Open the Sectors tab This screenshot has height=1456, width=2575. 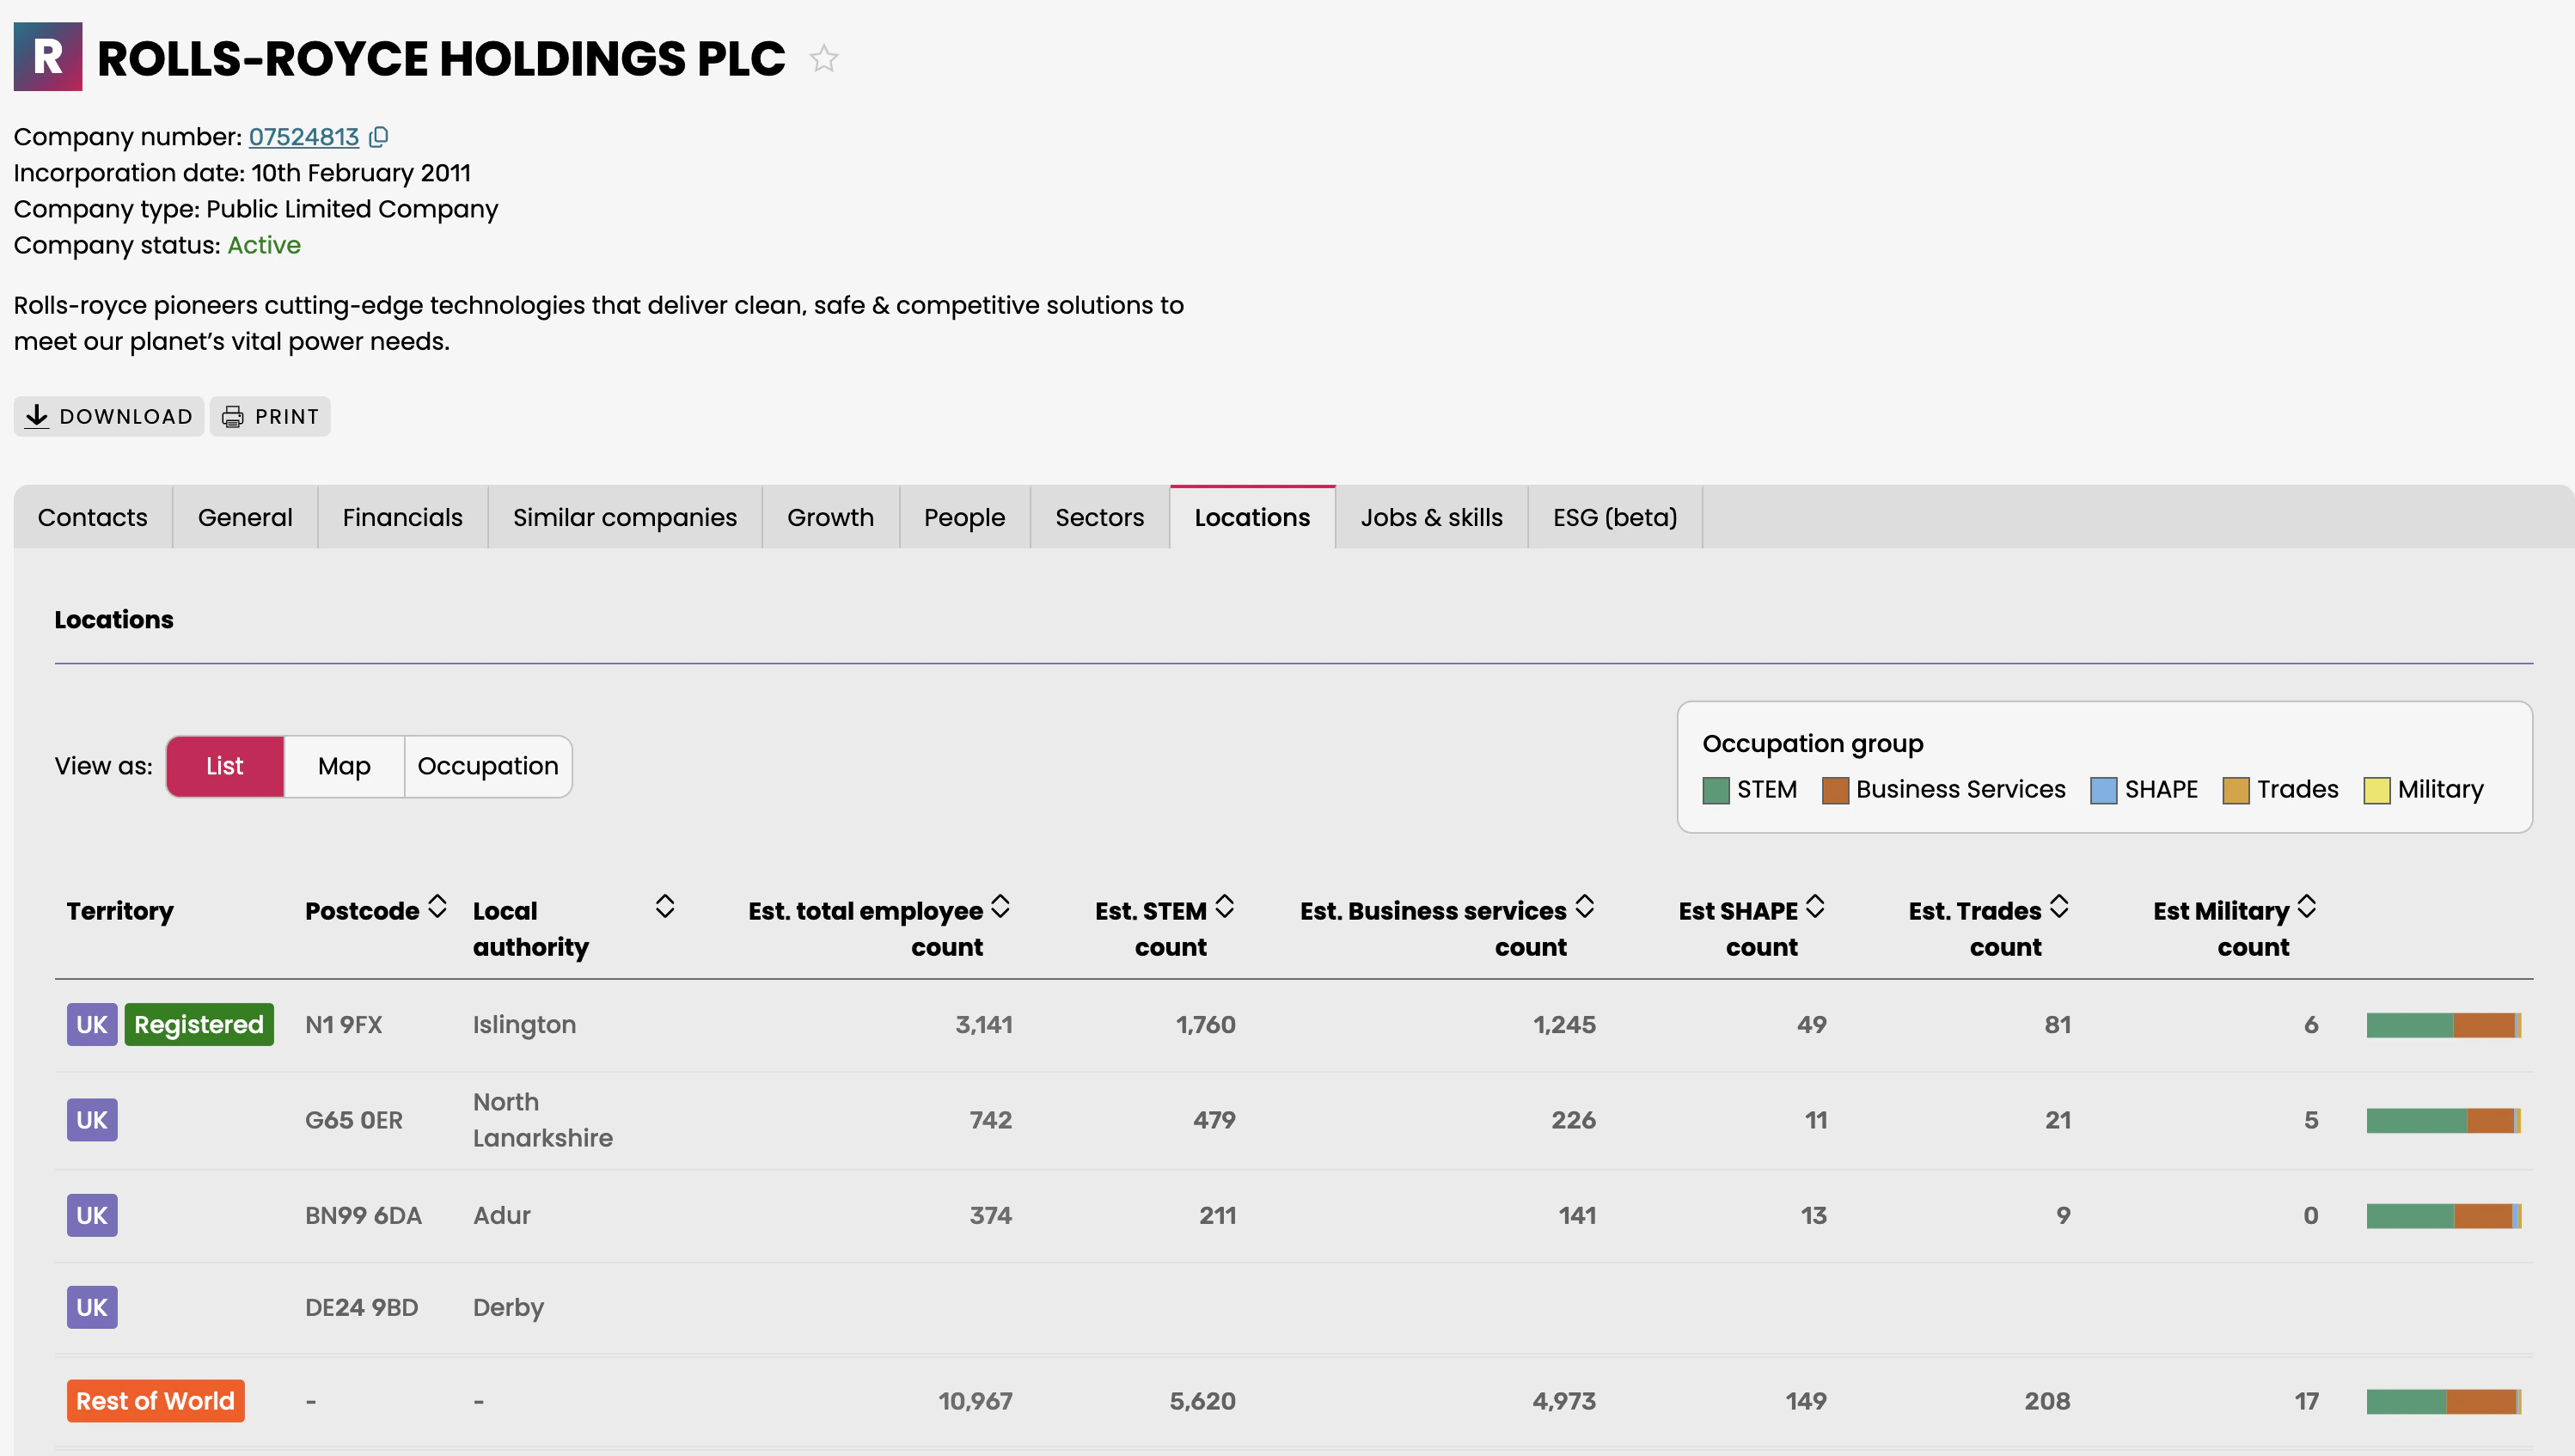pyautogui.click(x=1100, y=517)
